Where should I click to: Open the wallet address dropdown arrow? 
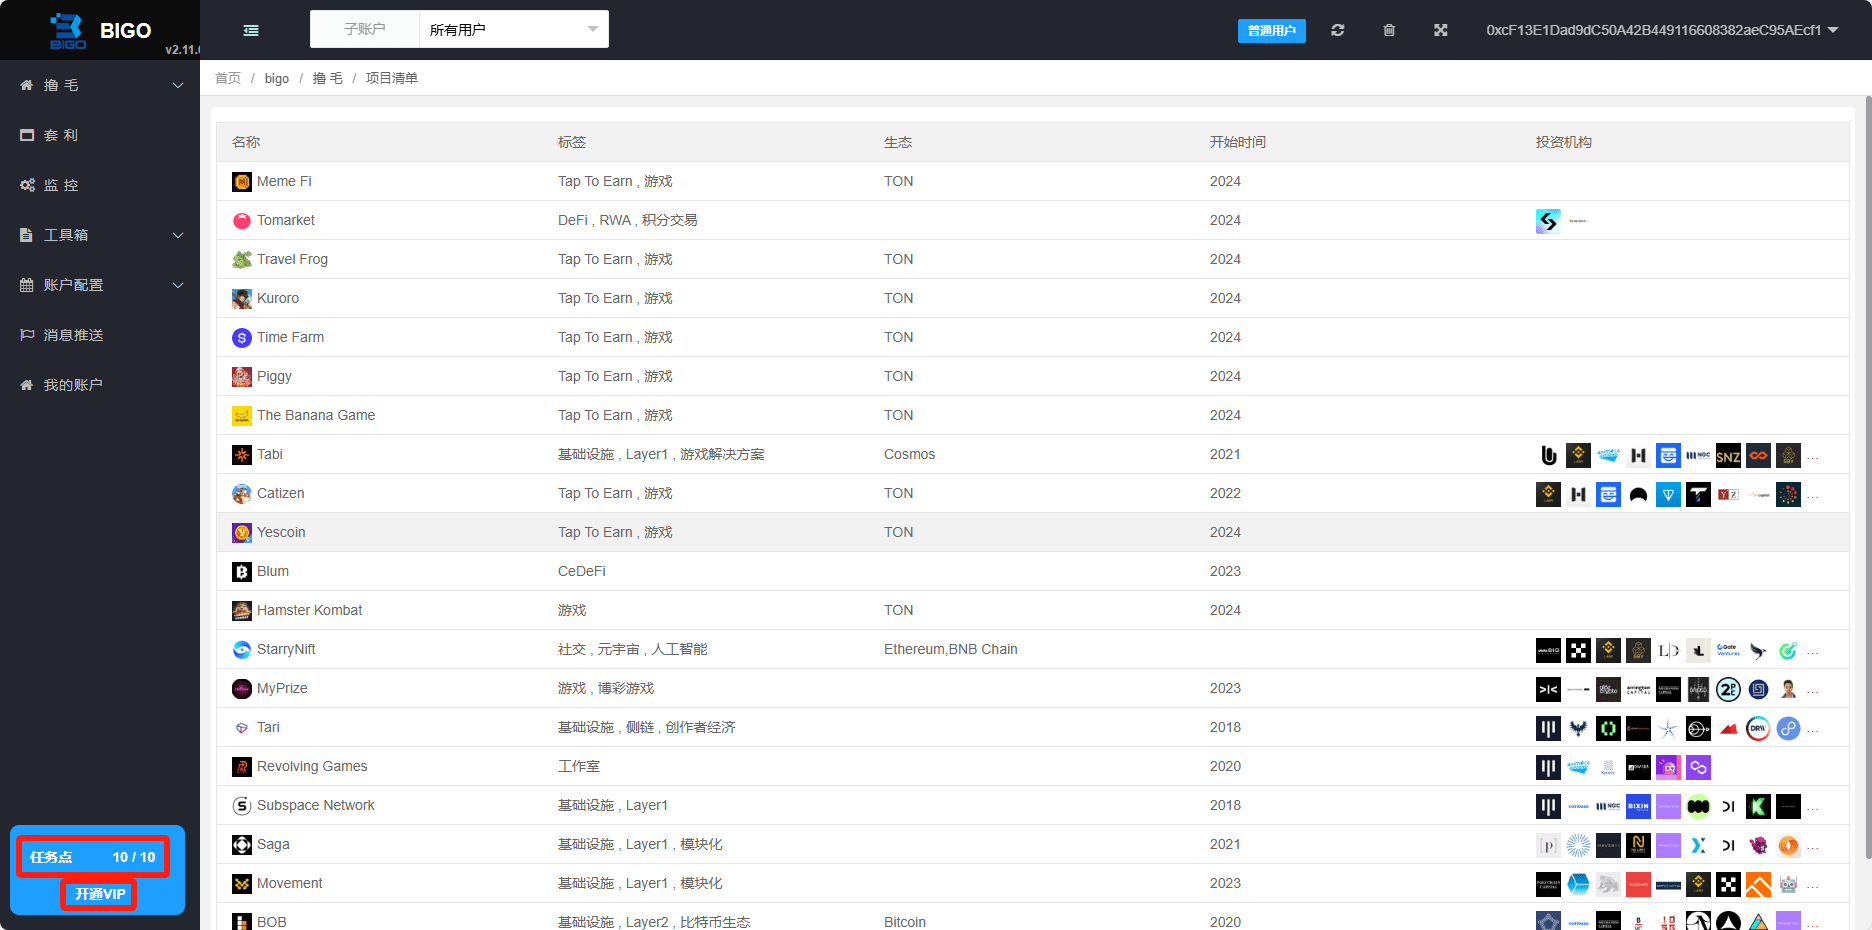1833,30
